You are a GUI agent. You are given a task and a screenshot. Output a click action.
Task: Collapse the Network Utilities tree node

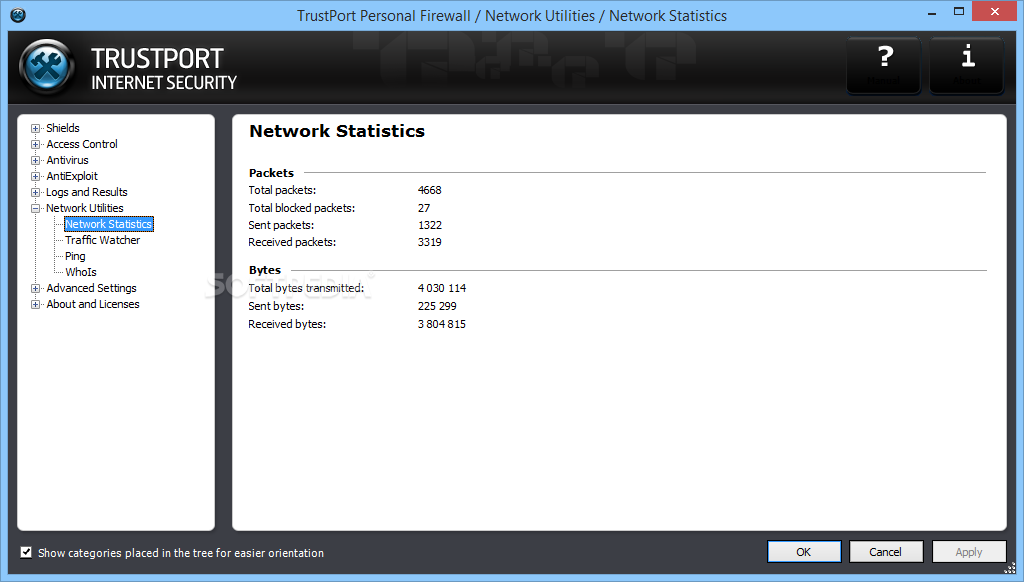pyautogui.click(x=35, y=208)
